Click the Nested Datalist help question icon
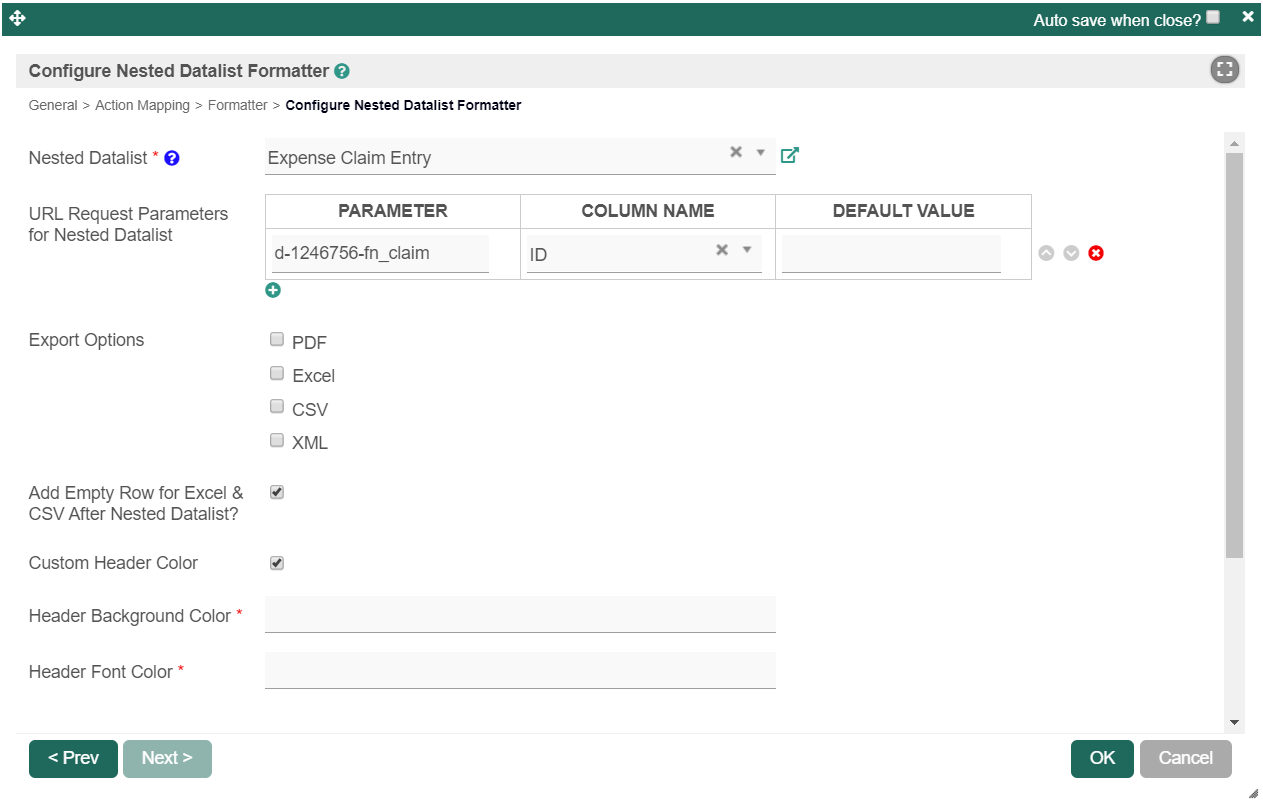Image resolution: width=1263 pixels, height=803 pixels. (x=172, y=158)
